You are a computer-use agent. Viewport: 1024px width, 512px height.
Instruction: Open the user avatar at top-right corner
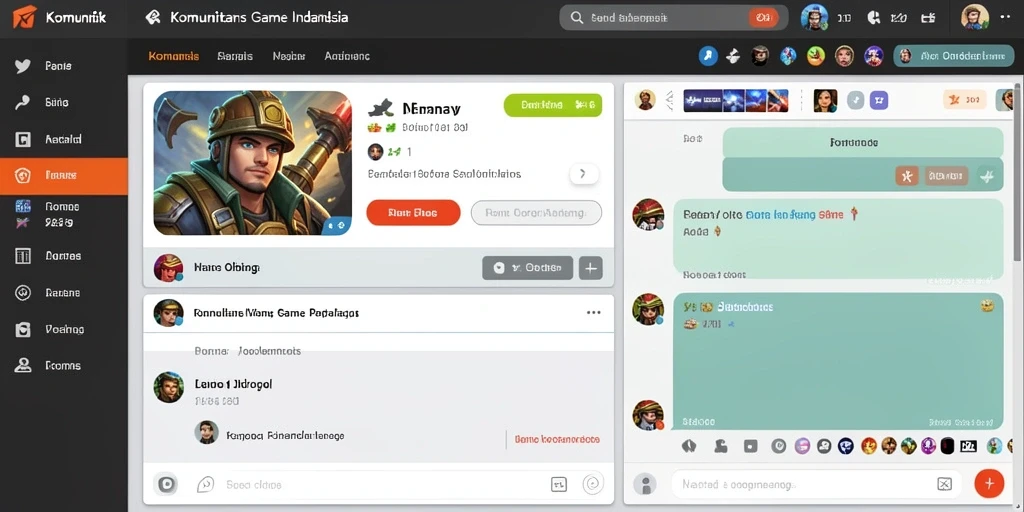974,18
